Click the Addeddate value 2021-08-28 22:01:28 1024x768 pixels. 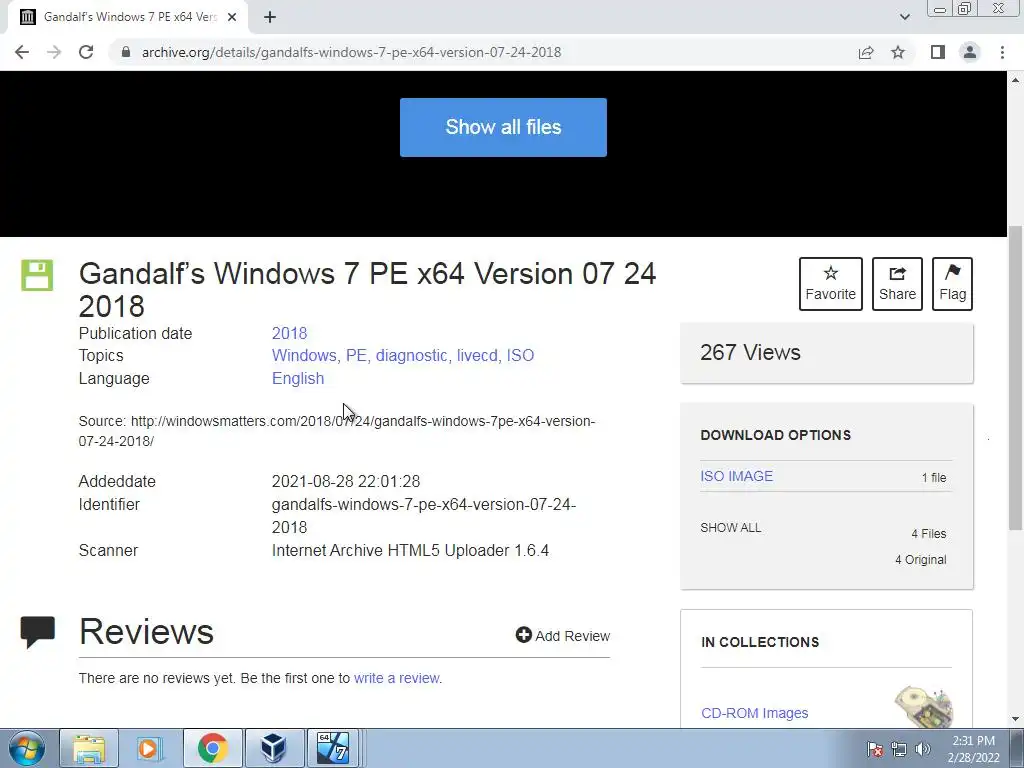click(346, 481)
